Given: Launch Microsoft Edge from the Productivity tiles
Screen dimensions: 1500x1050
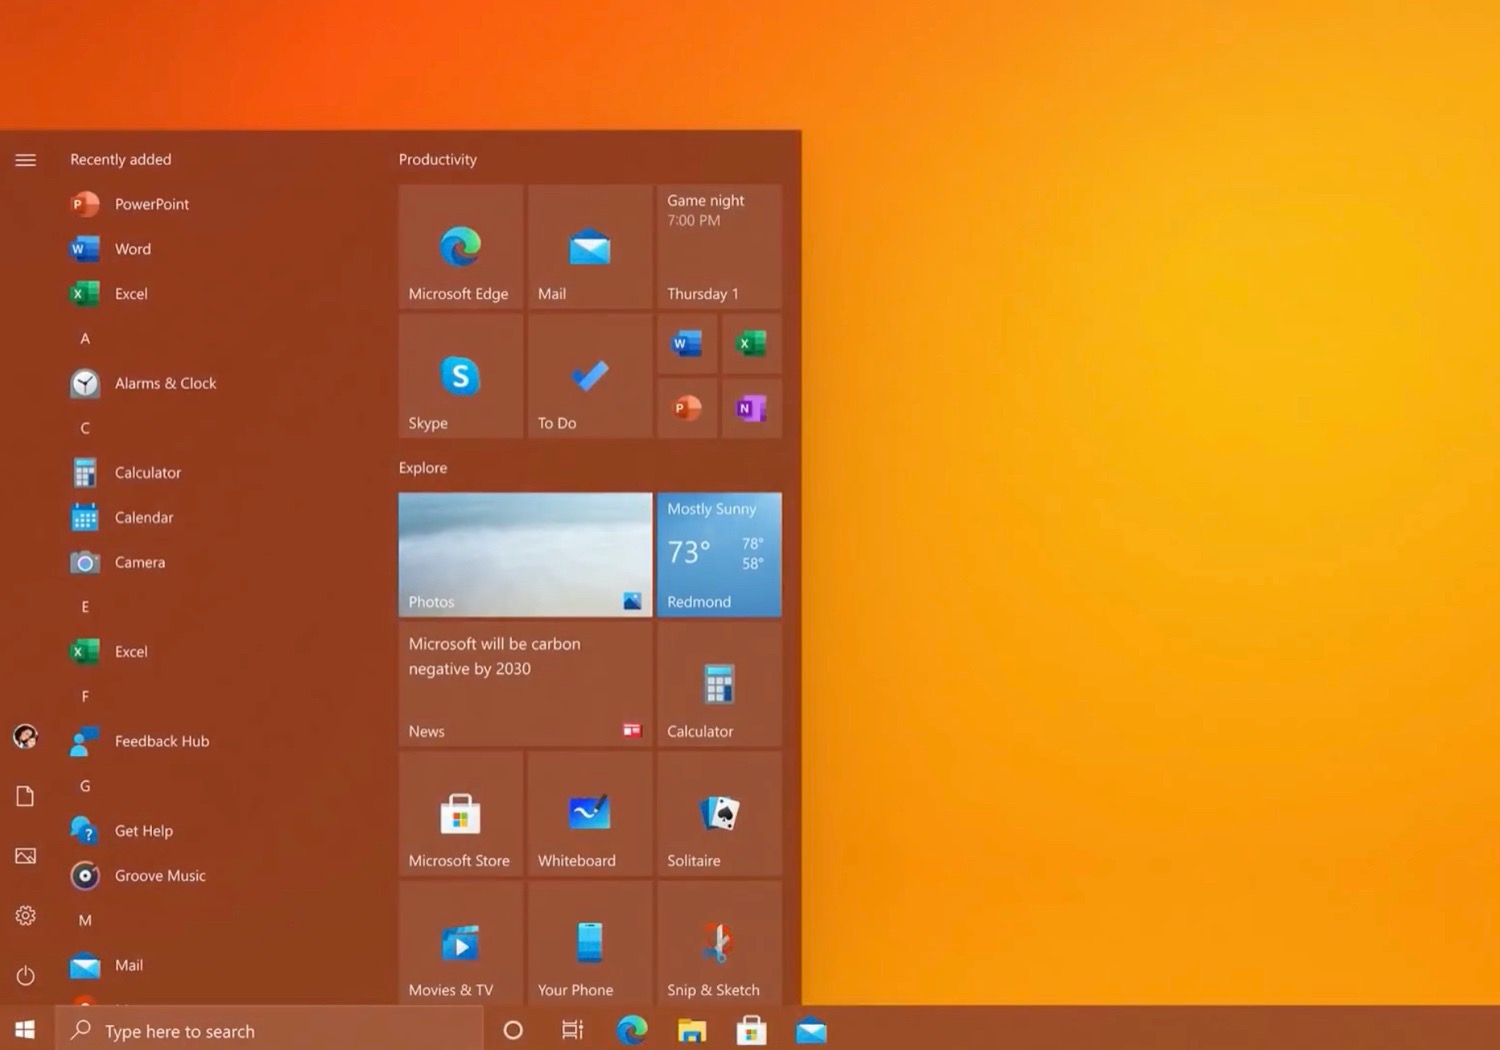Looking at the screenshot, I should 459,247.
